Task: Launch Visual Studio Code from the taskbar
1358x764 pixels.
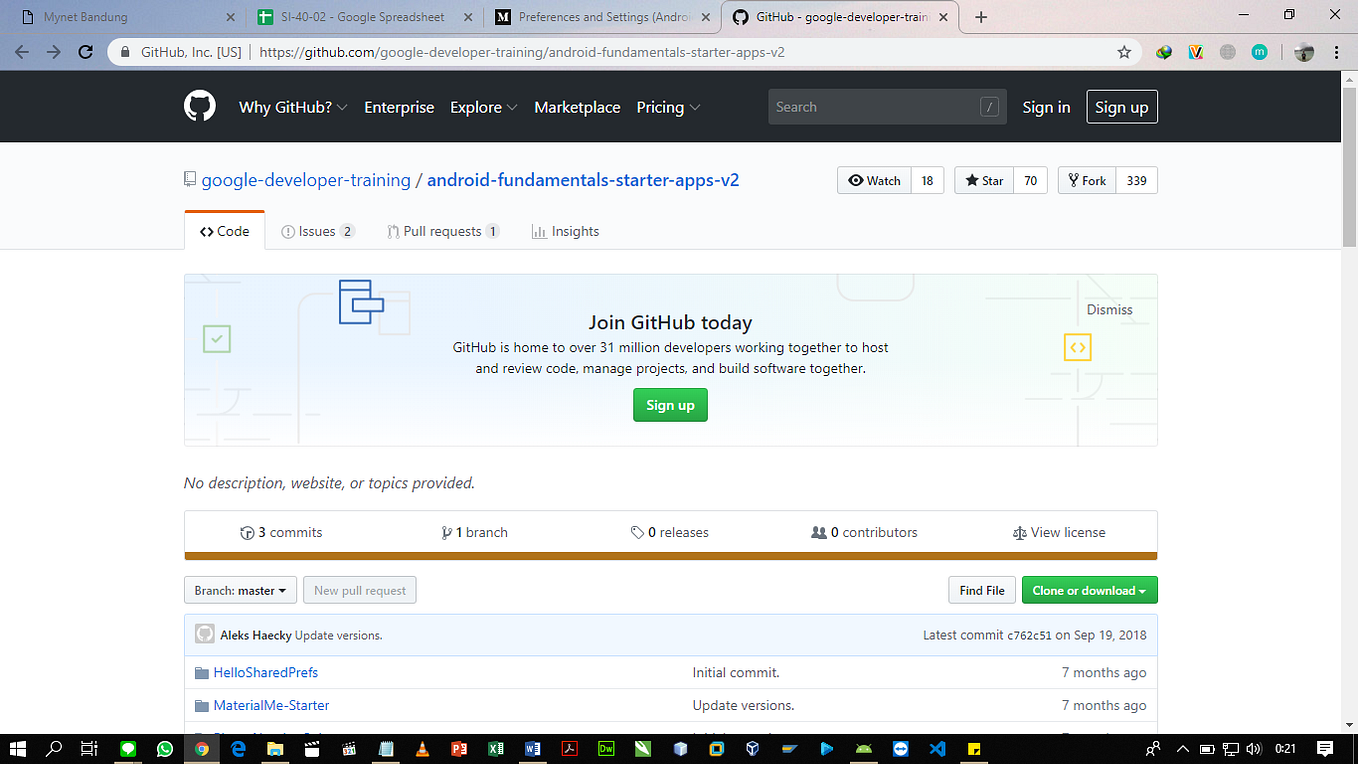Action: 937,749
